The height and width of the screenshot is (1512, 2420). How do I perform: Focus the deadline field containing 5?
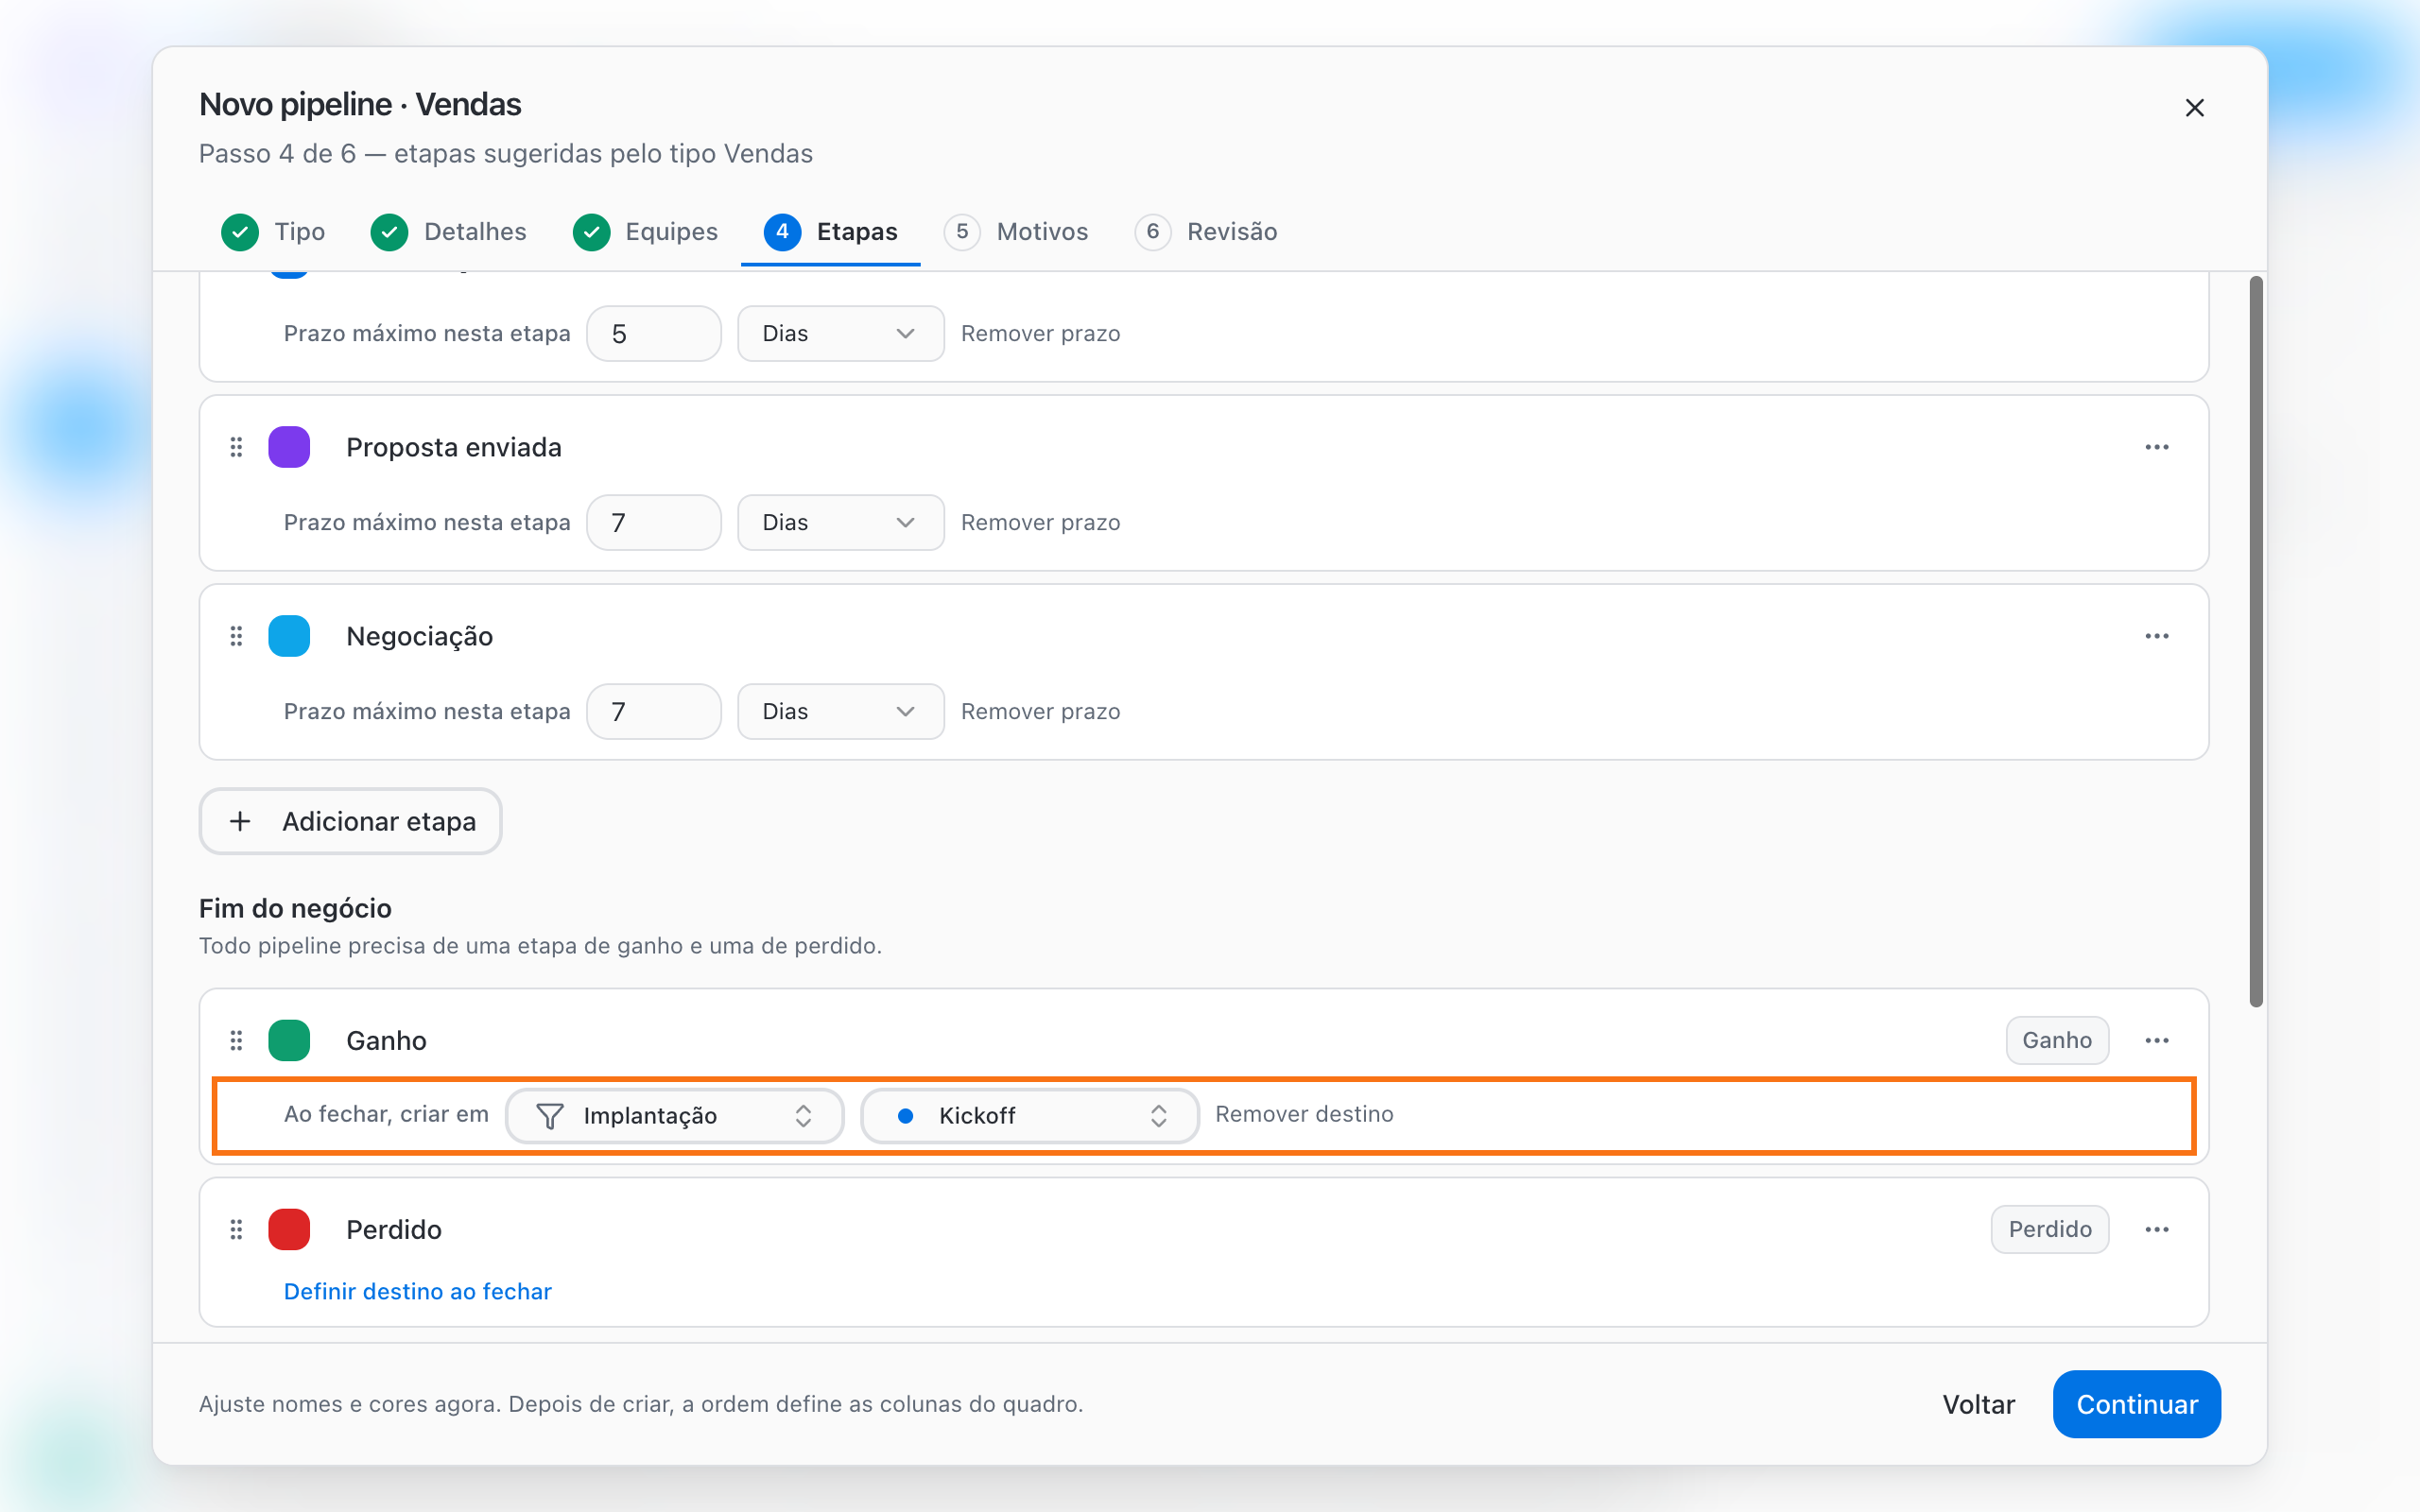(654, 333)
